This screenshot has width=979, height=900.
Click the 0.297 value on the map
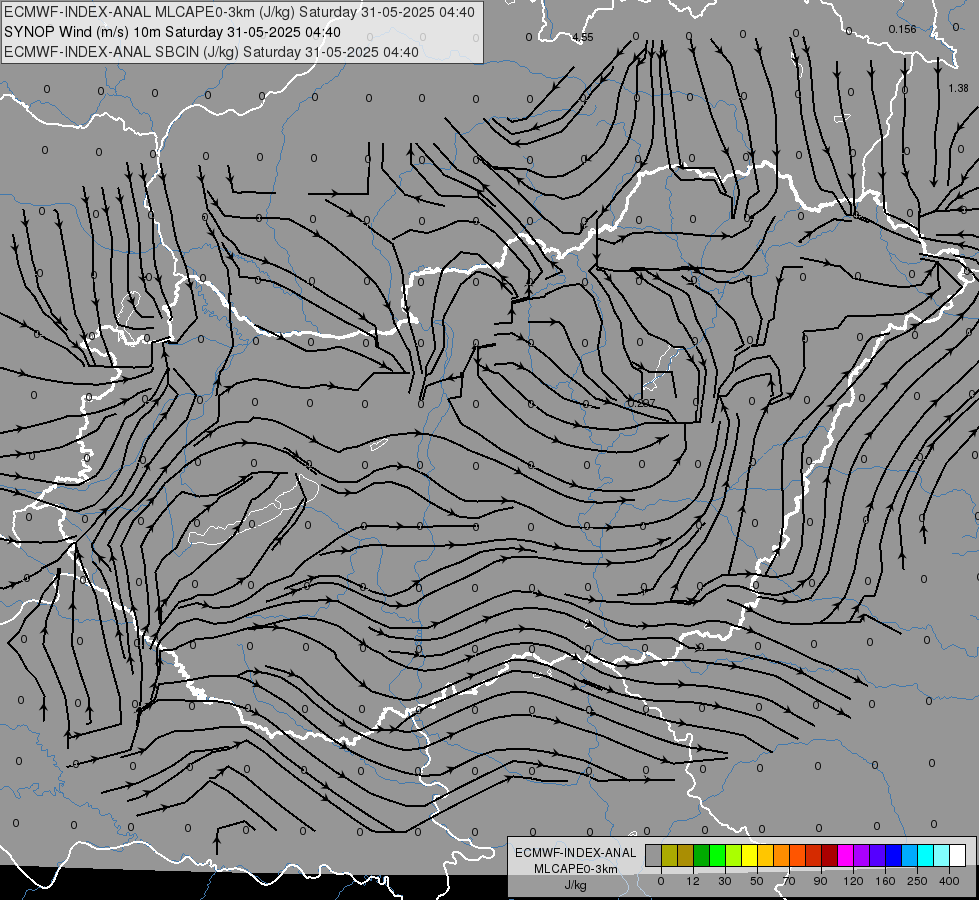click(642, 403)
